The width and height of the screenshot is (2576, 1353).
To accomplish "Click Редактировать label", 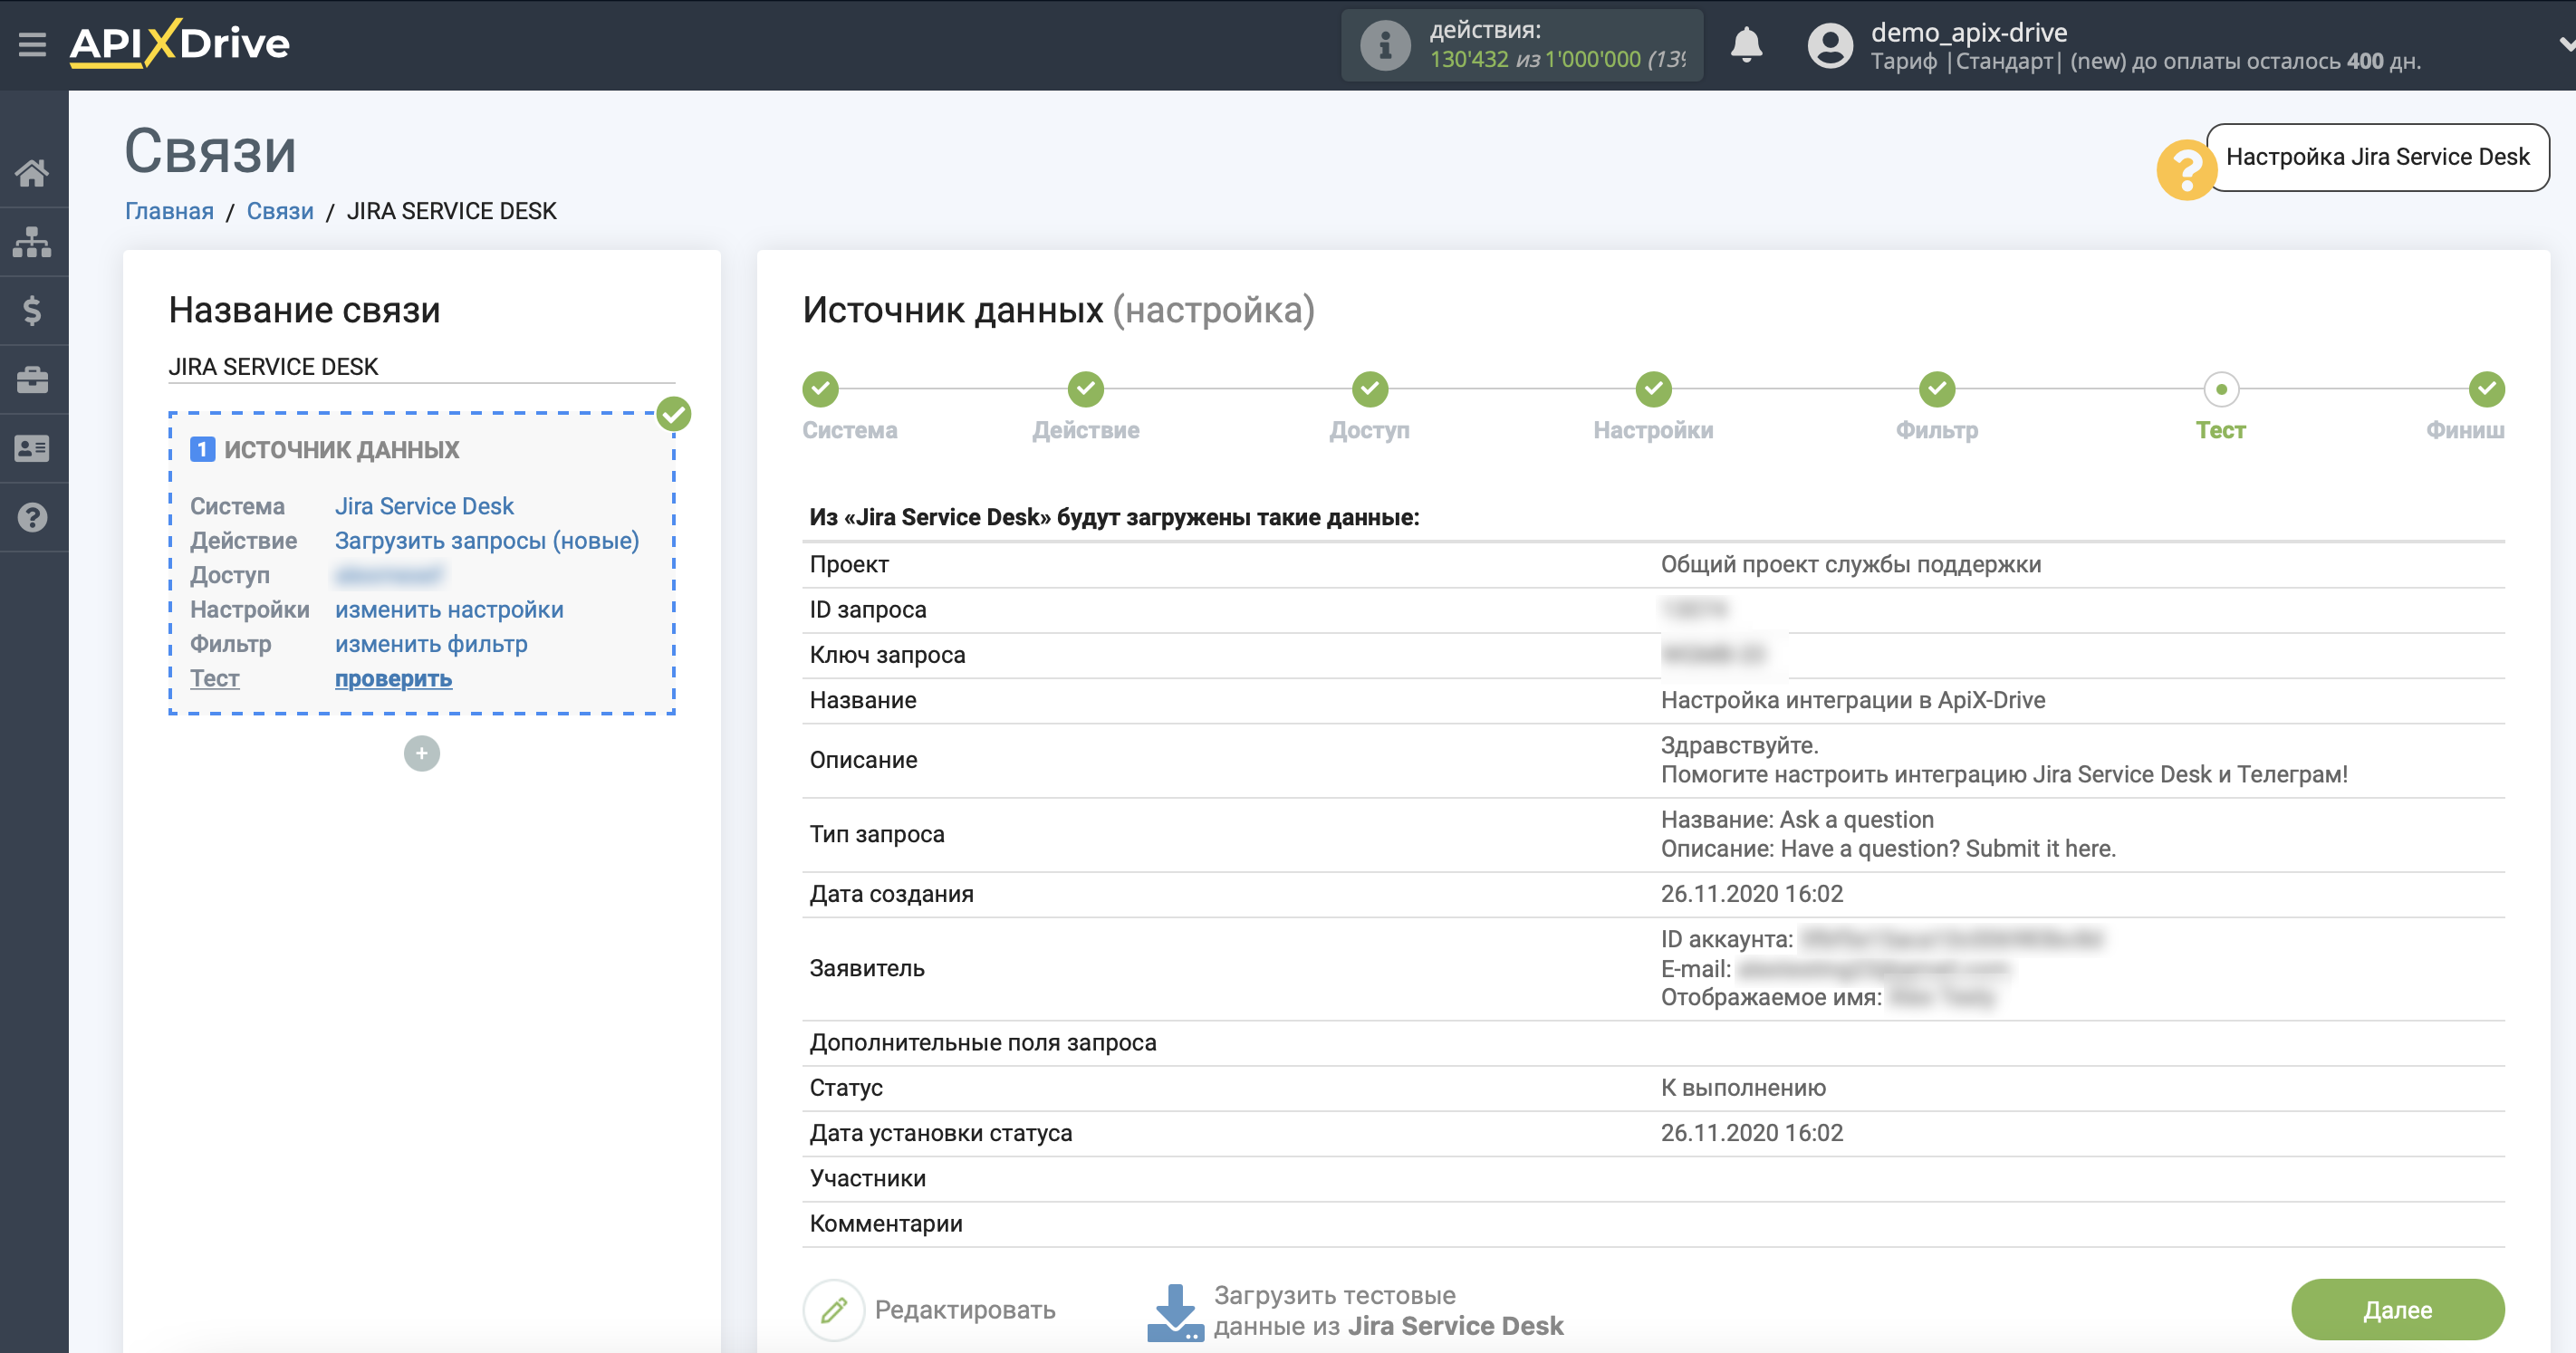I will click(x=965, y=1310).
